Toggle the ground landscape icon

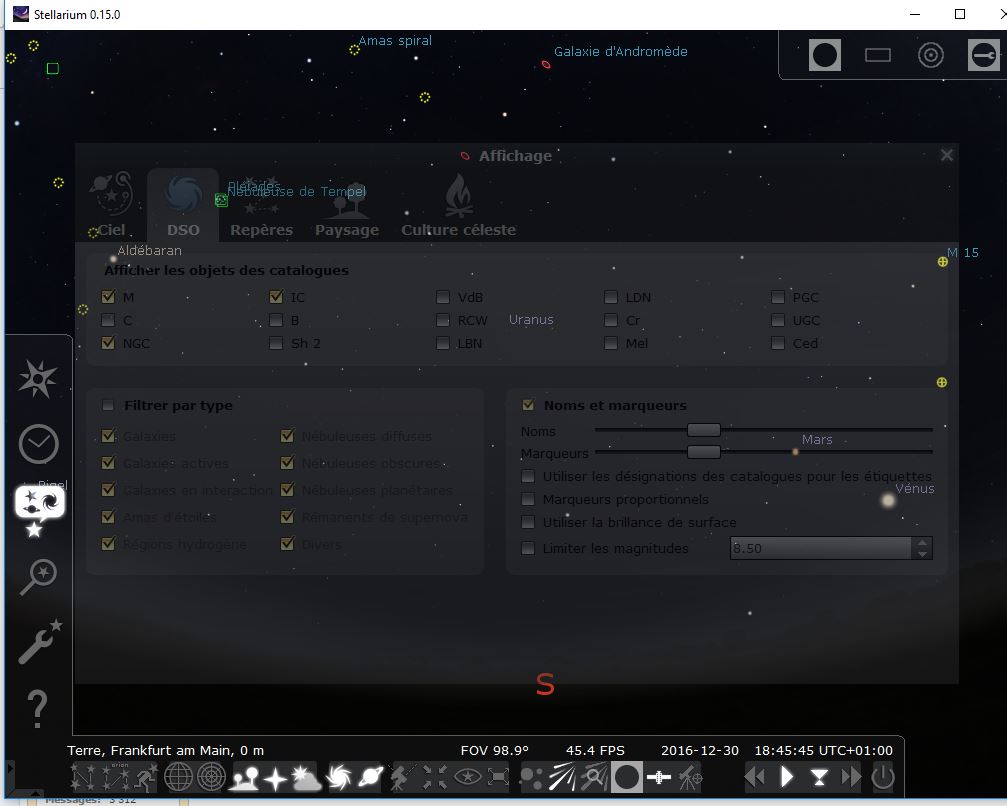coord(245,777)
